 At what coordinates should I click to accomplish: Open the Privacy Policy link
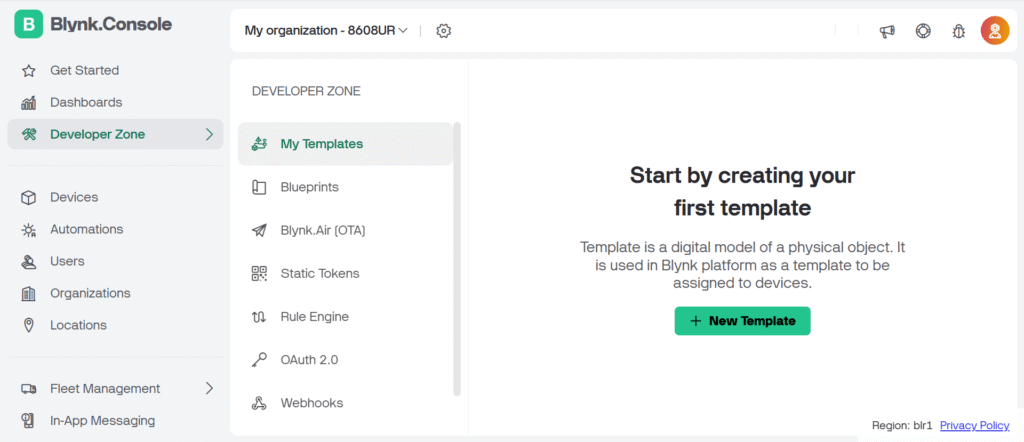pyautogui.click(x=974, y=426)
